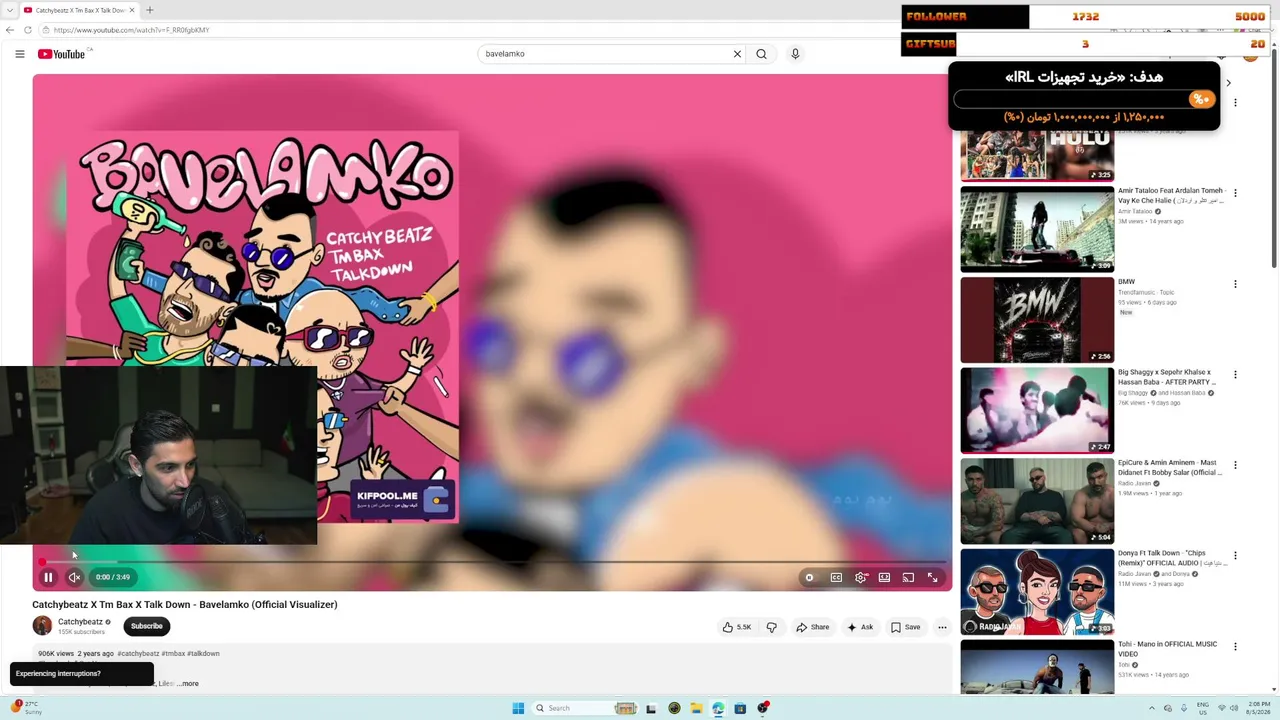The image size is (1280, 720).
Task: Share the video using the Share button
Action: pos(812,627)
